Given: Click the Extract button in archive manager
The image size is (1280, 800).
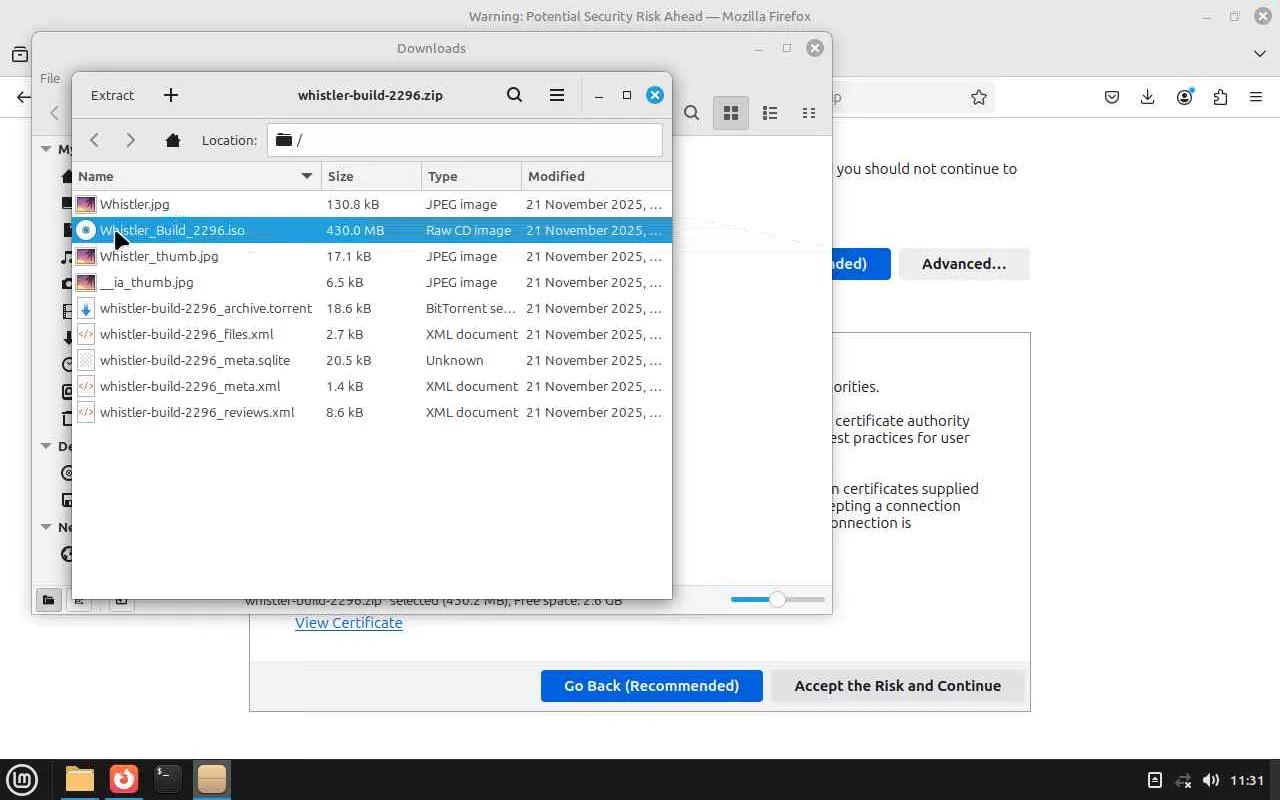Looking at the screenshot, I should pos(112,95).
